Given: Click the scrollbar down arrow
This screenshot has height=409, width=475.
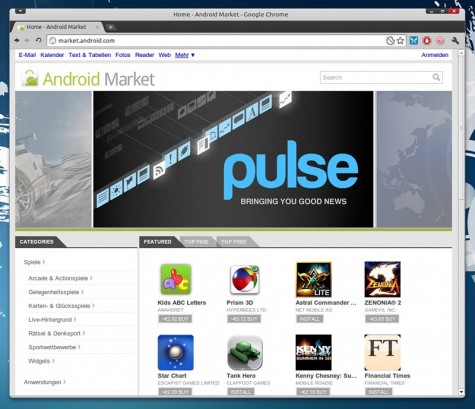Looking at the screenshot, I should 461,392.
